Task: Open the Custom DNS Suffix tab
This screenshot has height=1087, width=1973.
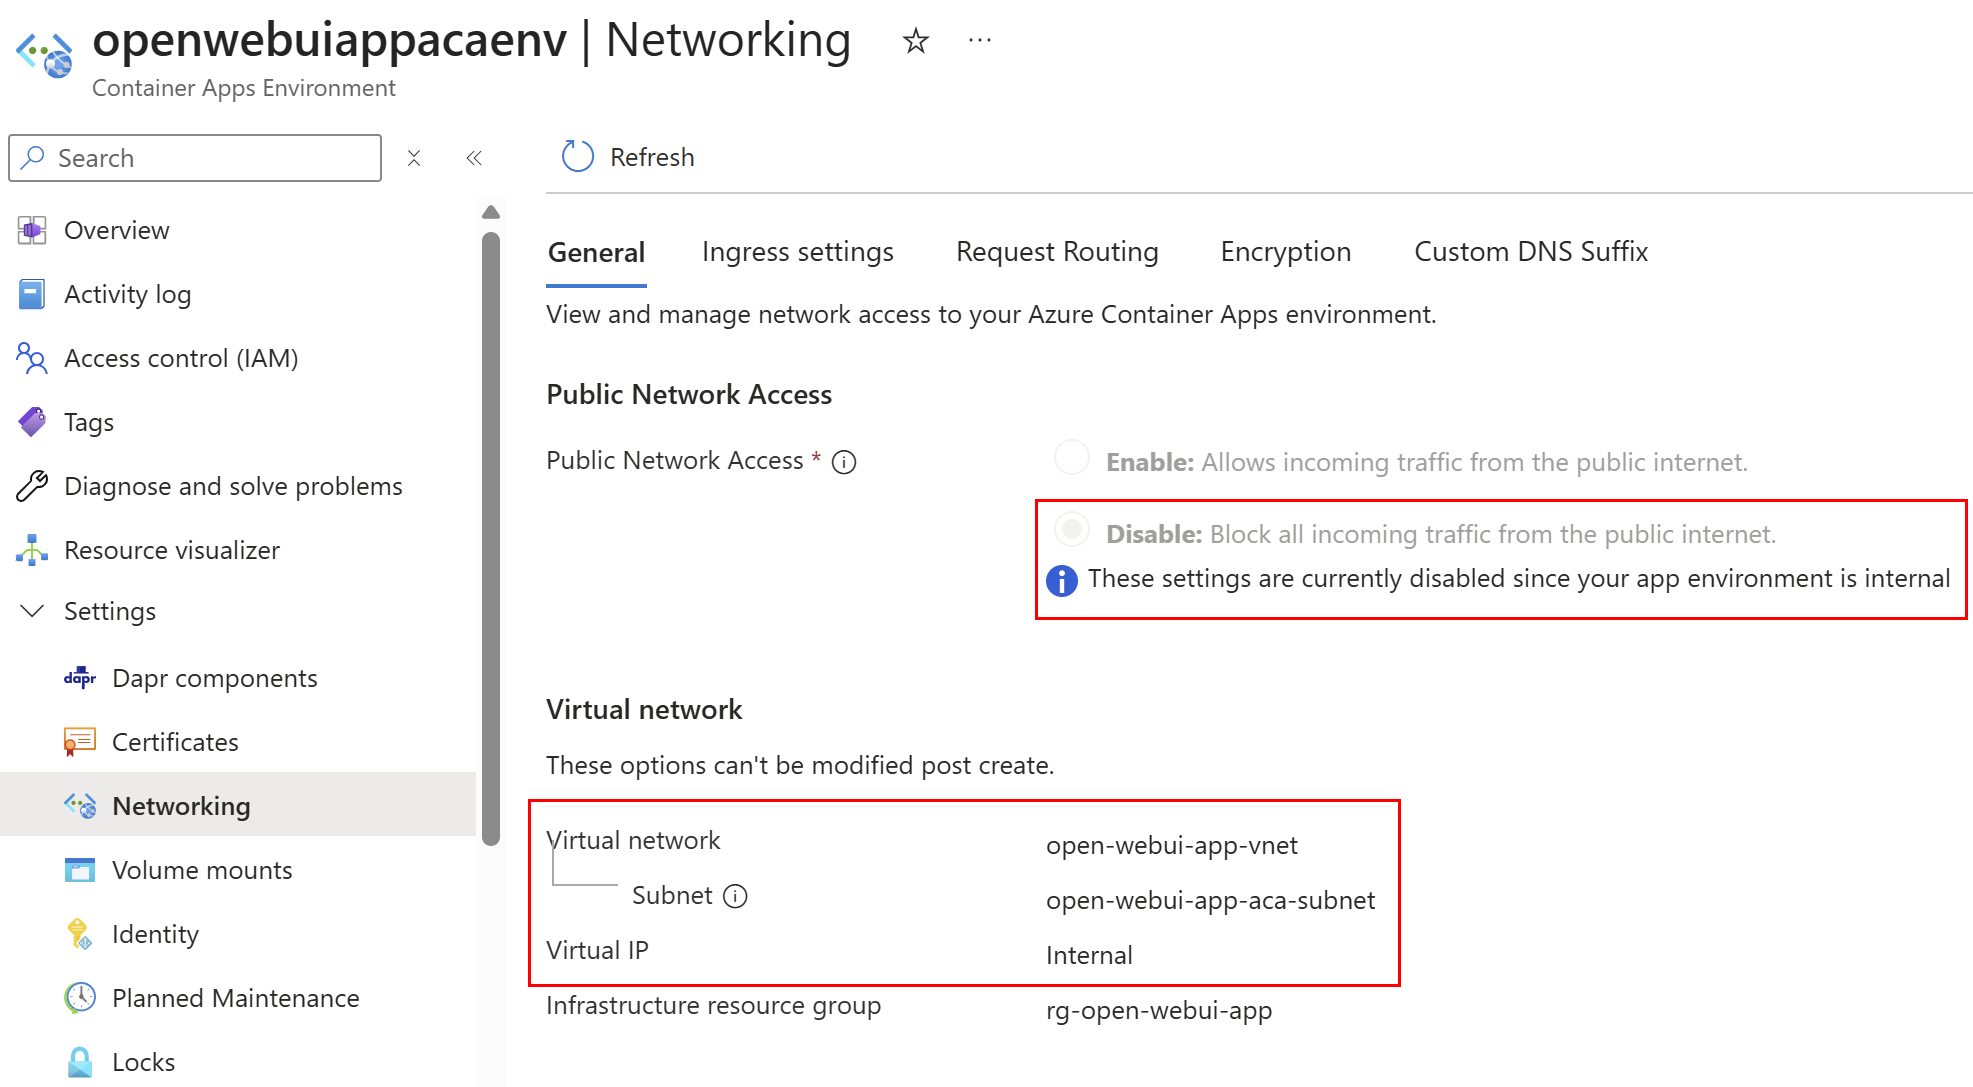Action: coord(1530,252)
